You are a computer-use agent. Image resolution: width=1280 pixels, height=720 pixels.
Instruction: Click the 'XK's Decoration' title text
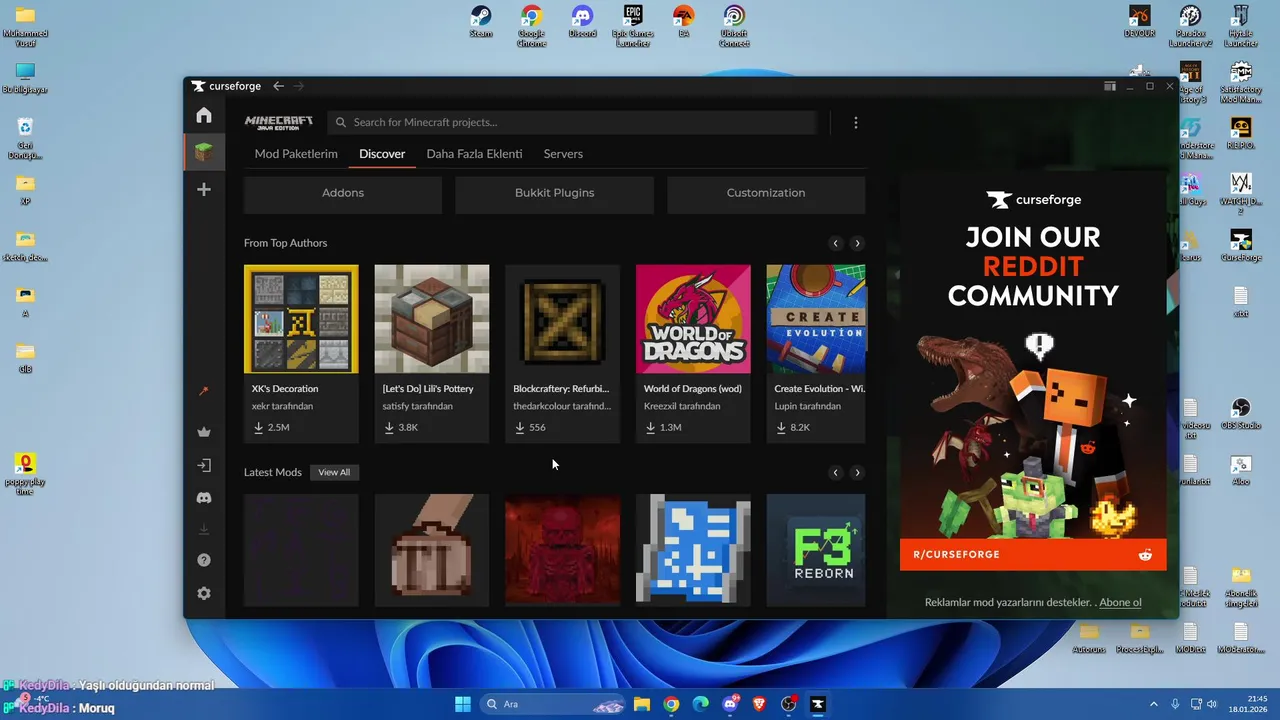(285, 388)
